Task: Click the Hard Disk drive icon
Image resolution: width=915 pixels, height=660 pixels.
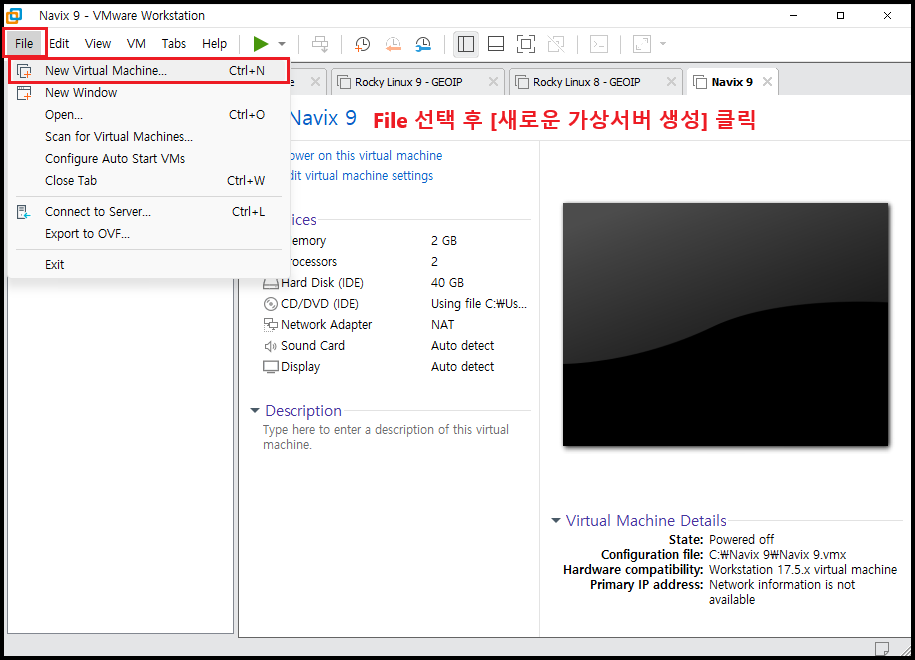Action: pos(271,284)
